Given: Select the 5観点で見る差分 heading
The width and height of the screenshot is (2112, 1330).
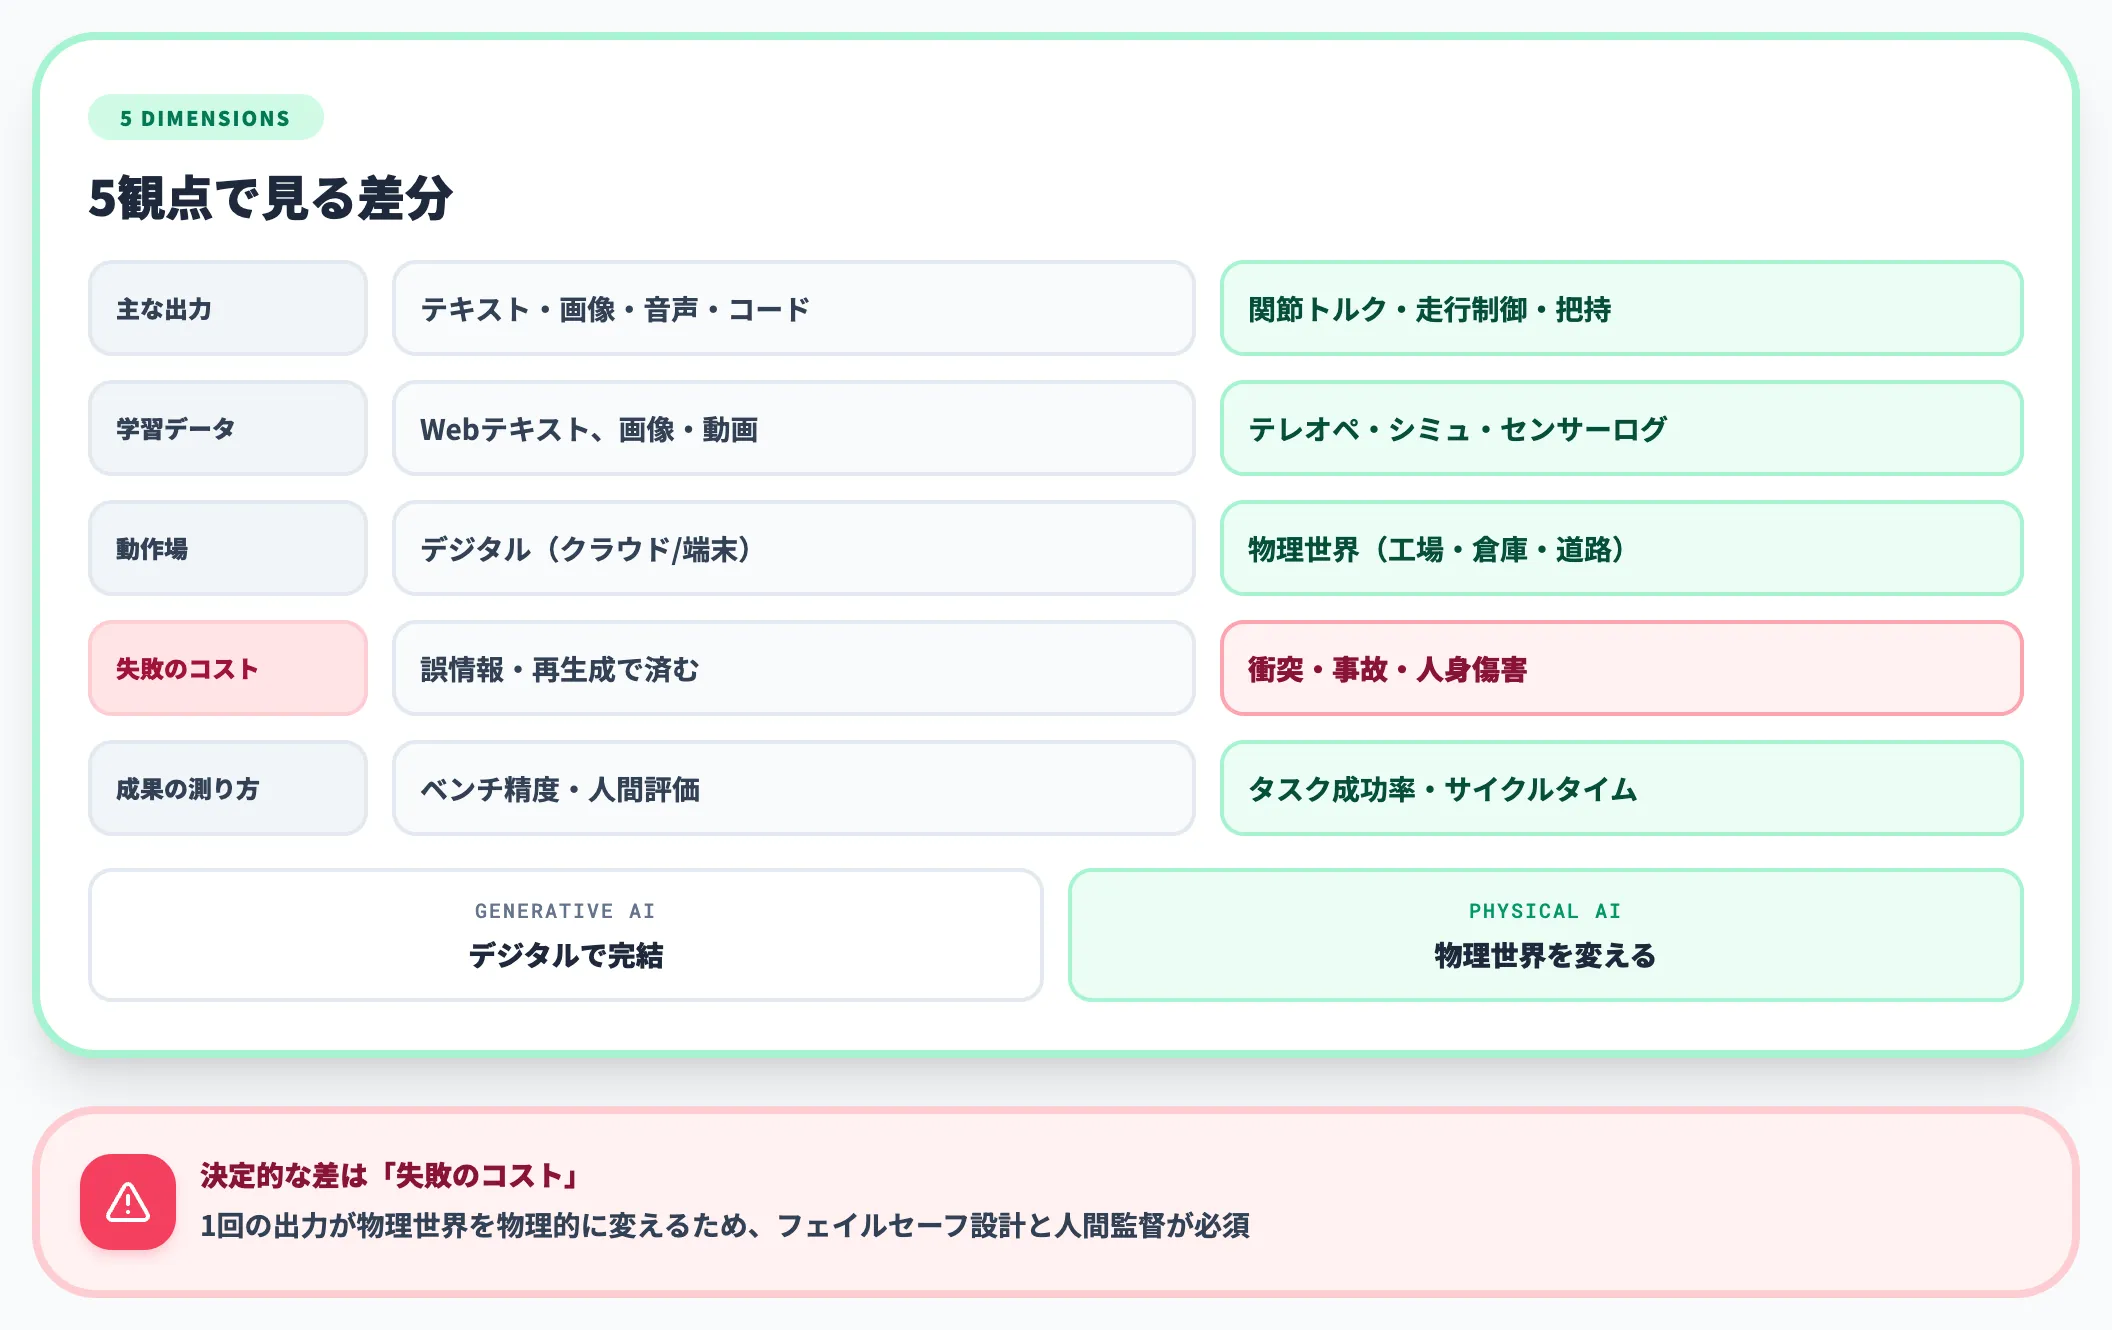Looking at the screenshot, I should coord(270,197).
